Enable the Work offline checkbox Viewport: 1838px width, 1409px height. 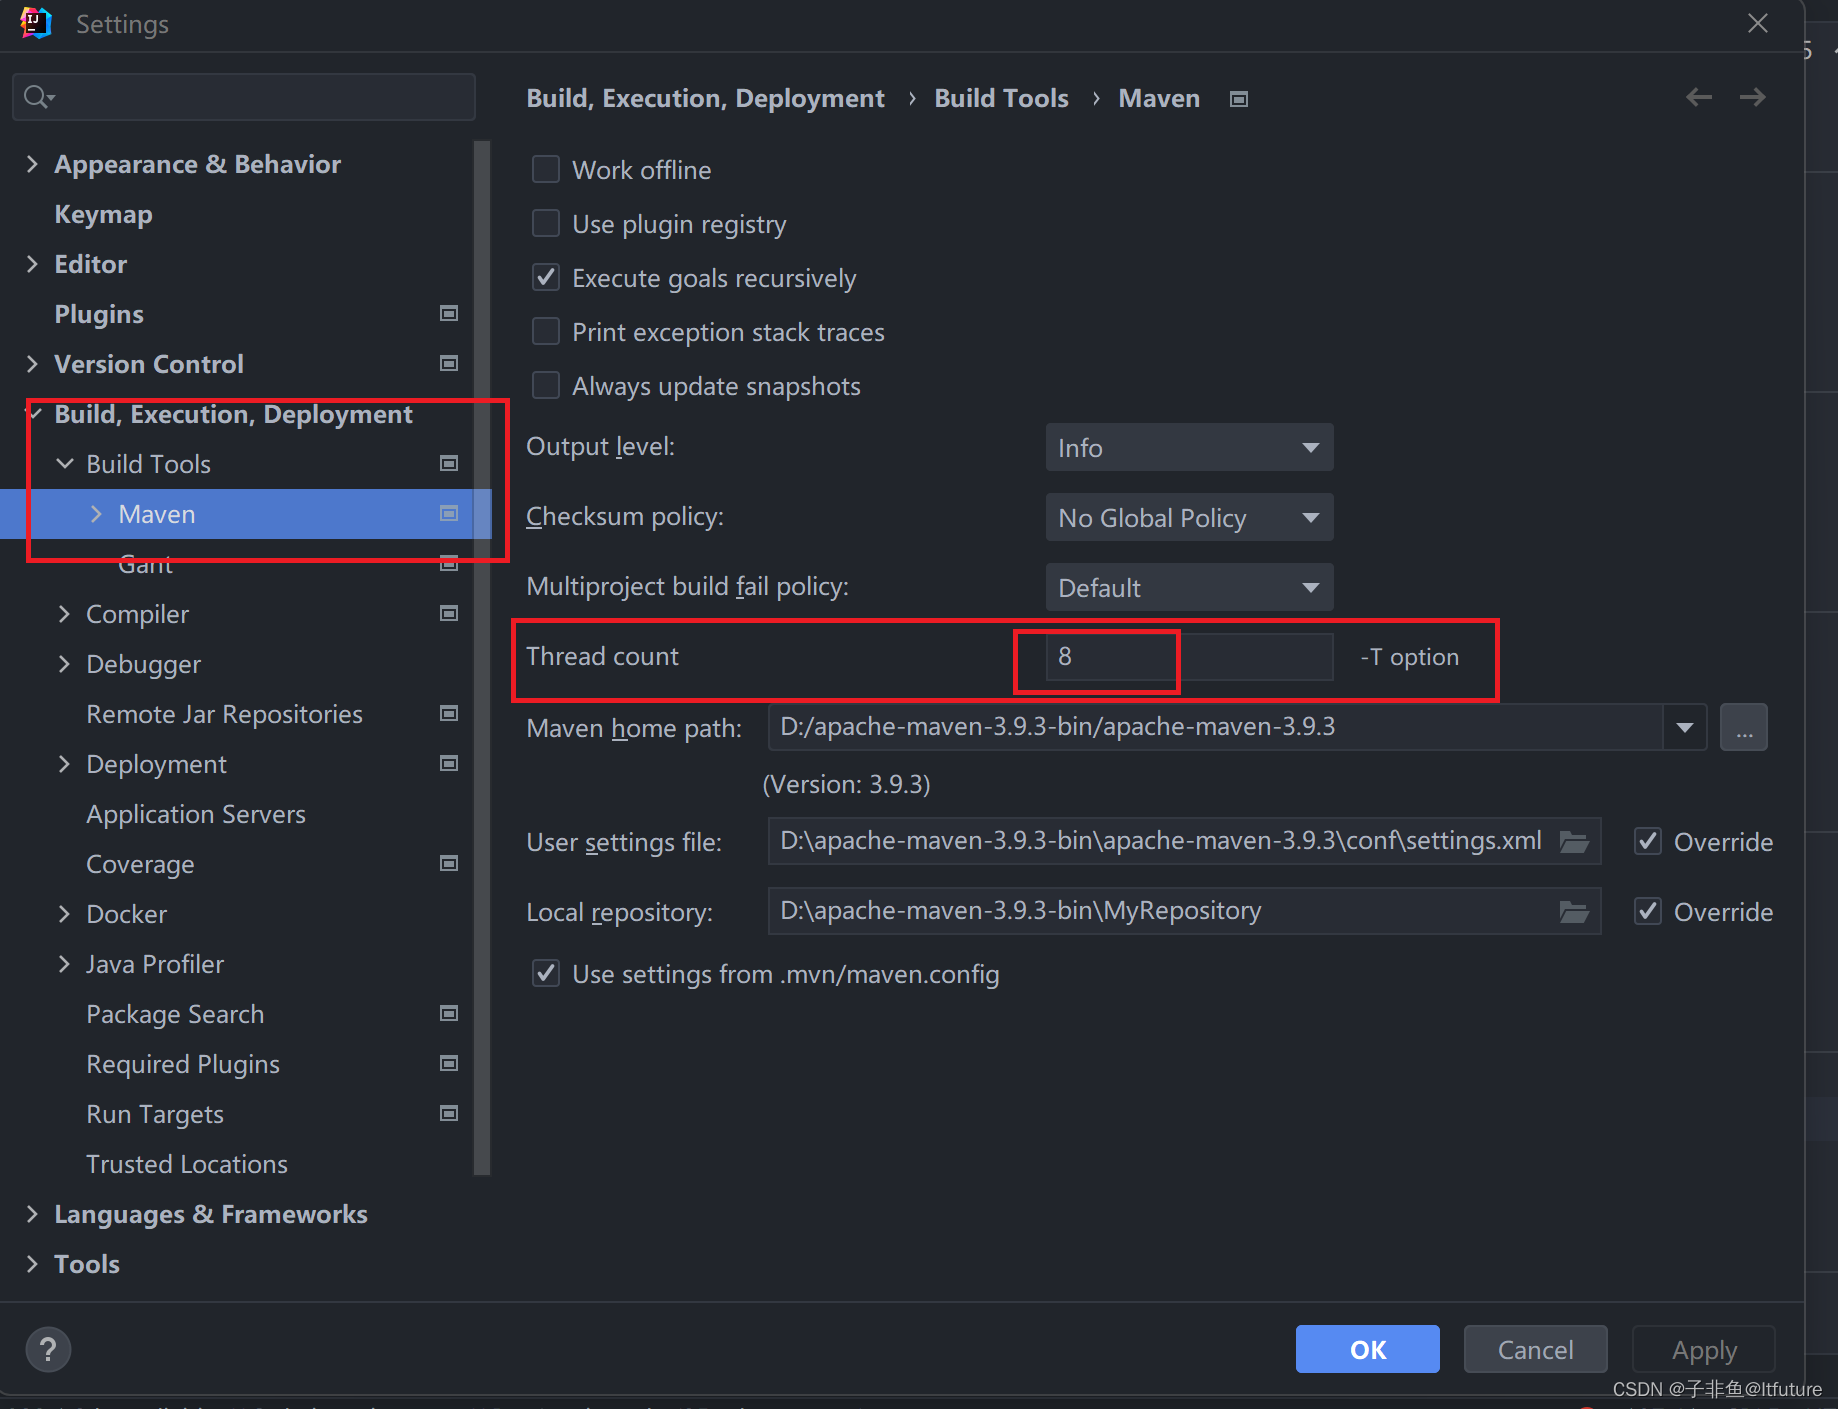tap(546, 169)
